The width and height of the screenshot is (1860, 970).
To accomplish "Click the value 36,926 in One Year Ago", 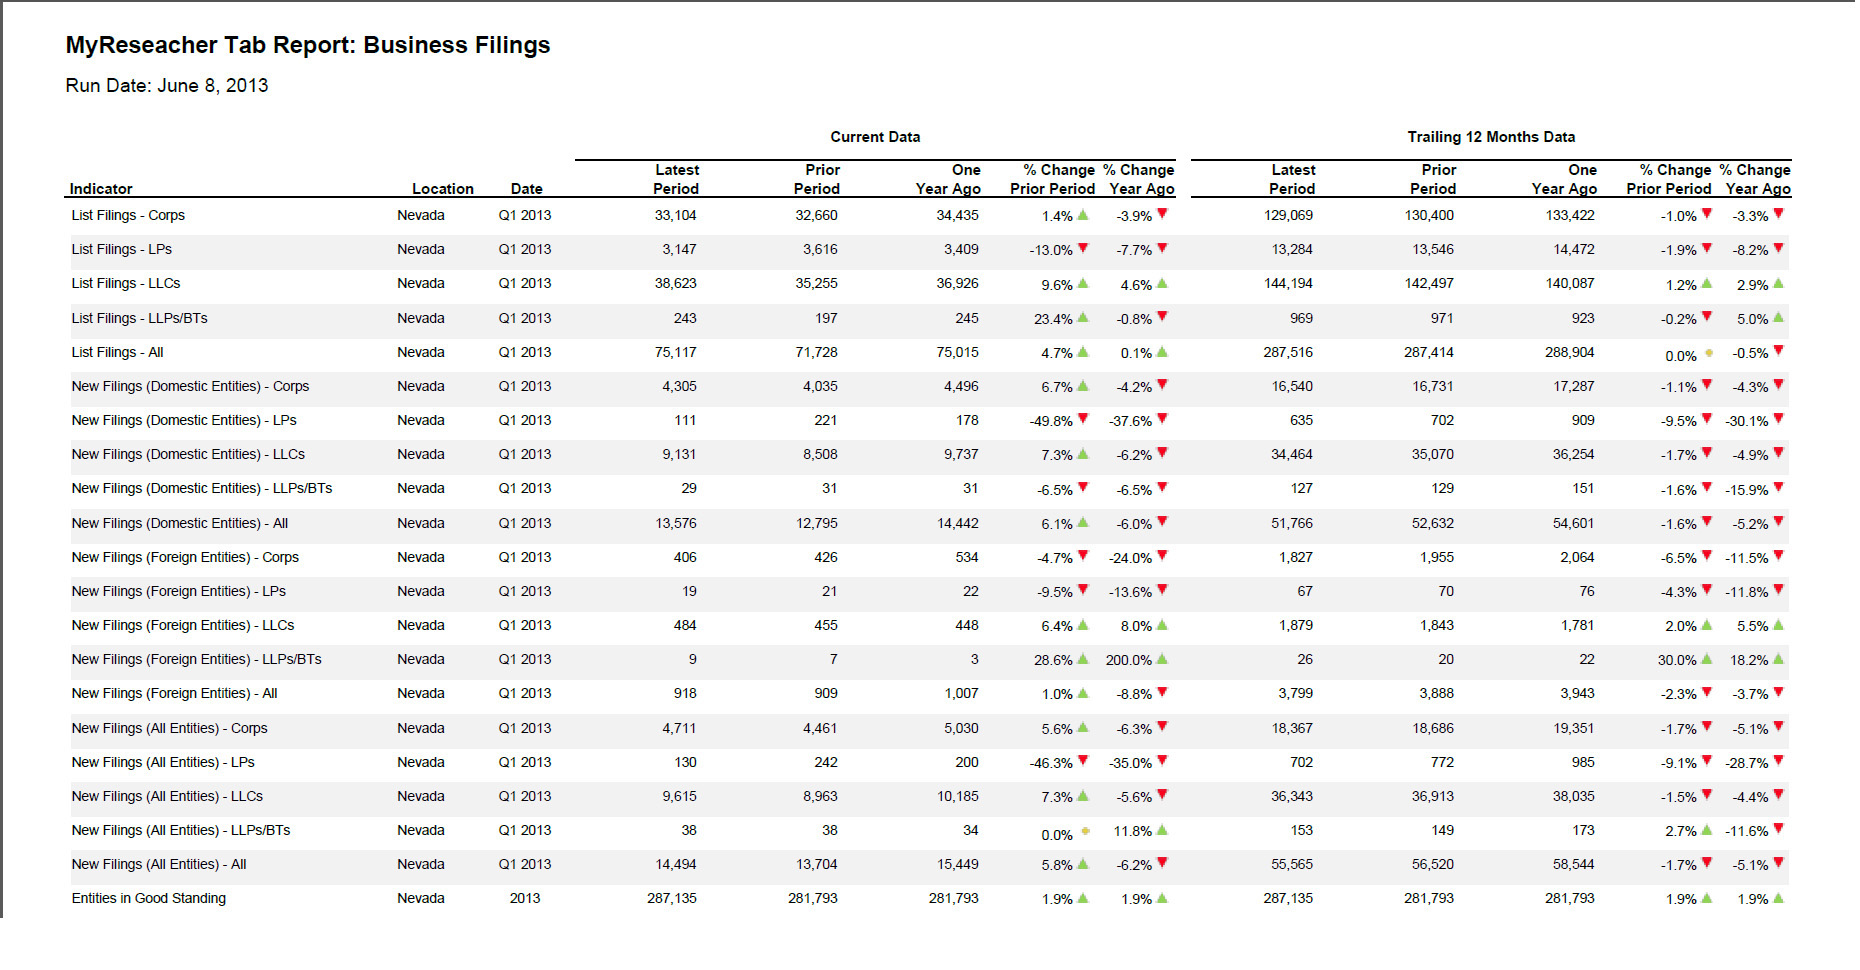I will [958, 283].
